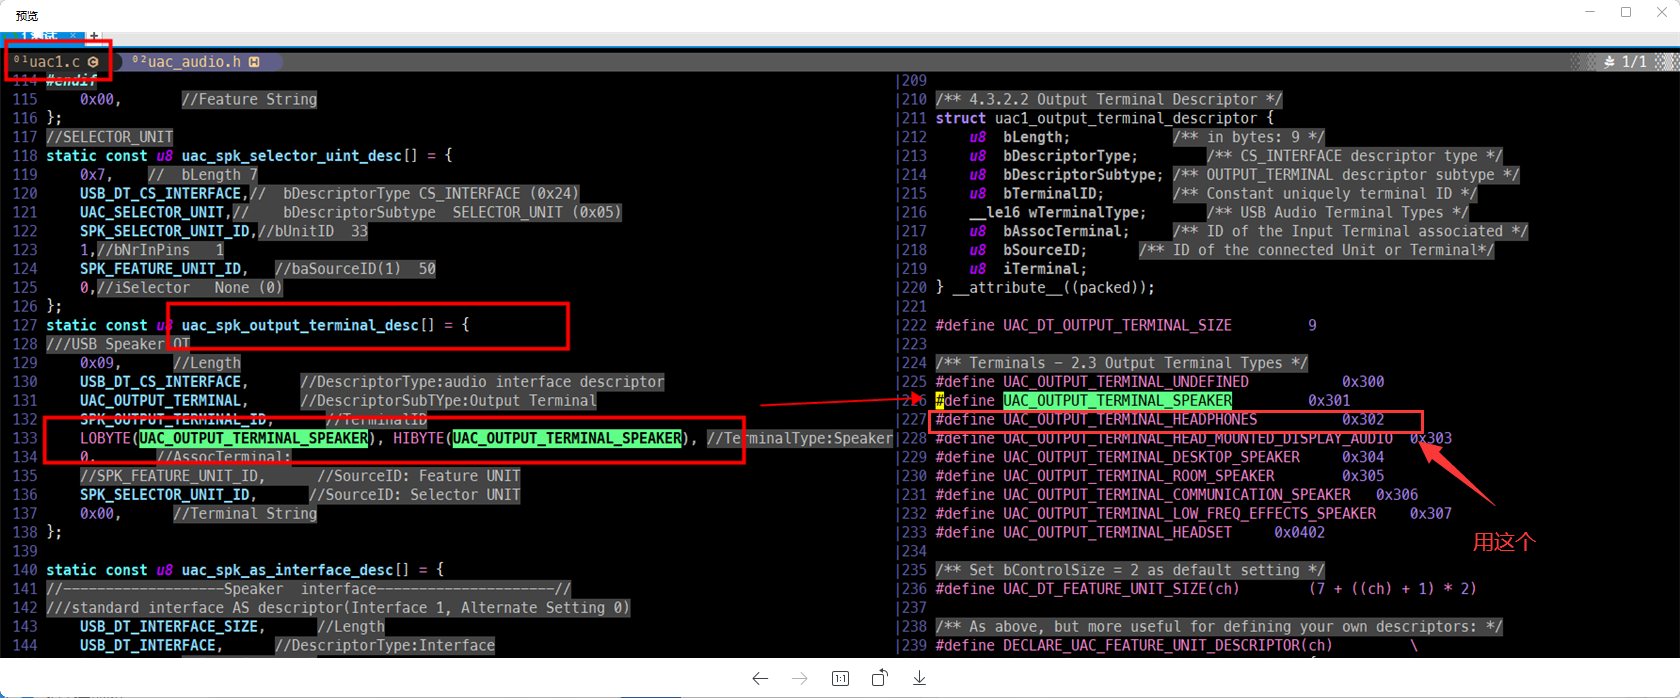Click the bDescriptorSubtype struct field

point(1082,175)
